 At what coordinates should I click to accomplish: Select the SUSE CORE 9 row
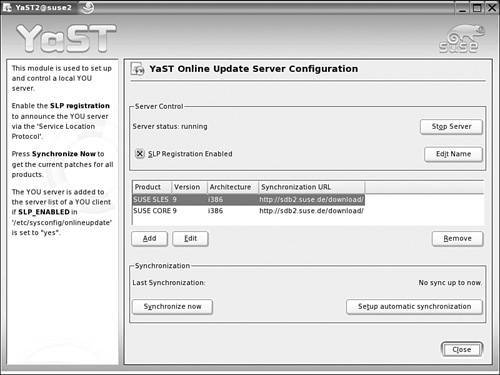pos(248,211)
